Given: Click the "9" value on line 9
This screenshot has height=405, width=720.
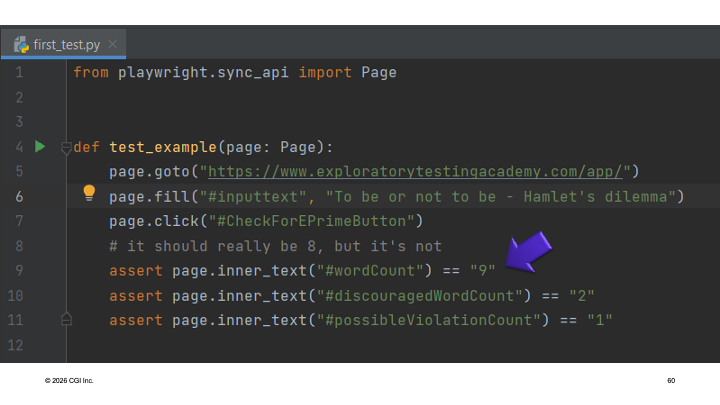Looking at the screenshot, I should click(x=483, y=271).
